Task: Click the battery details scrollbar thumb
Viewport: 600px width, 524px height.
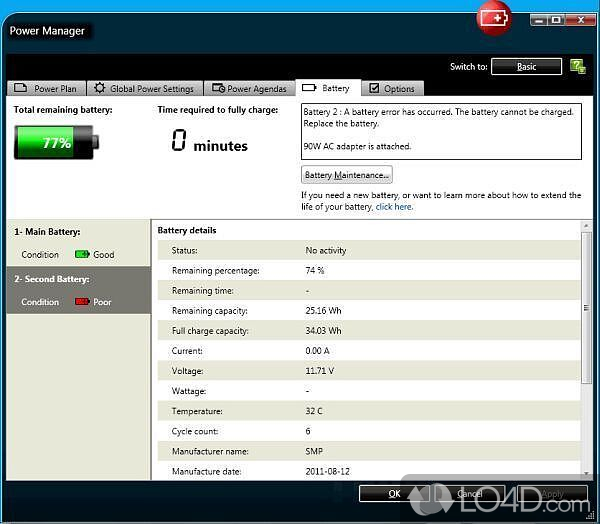Action: [586, 307]
